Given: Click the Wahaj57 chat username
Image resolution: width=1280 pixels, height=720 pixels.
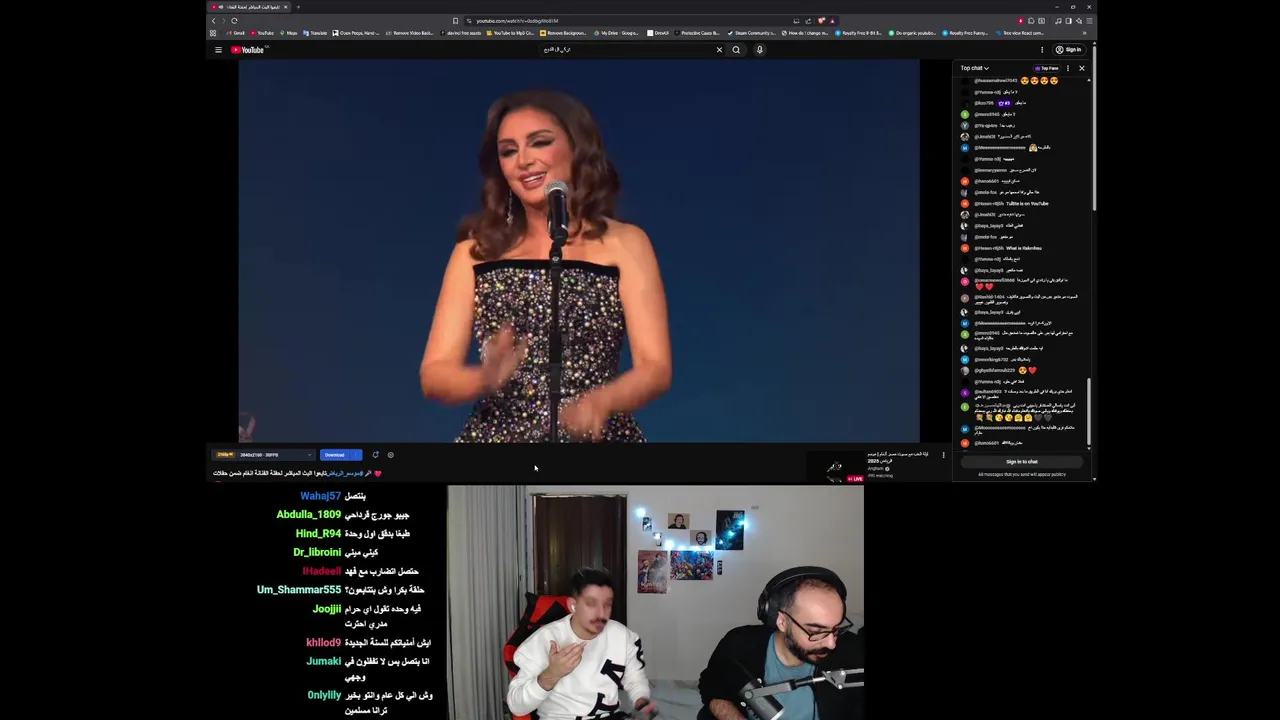Looking at the screenshot, I should coord(320,496).
